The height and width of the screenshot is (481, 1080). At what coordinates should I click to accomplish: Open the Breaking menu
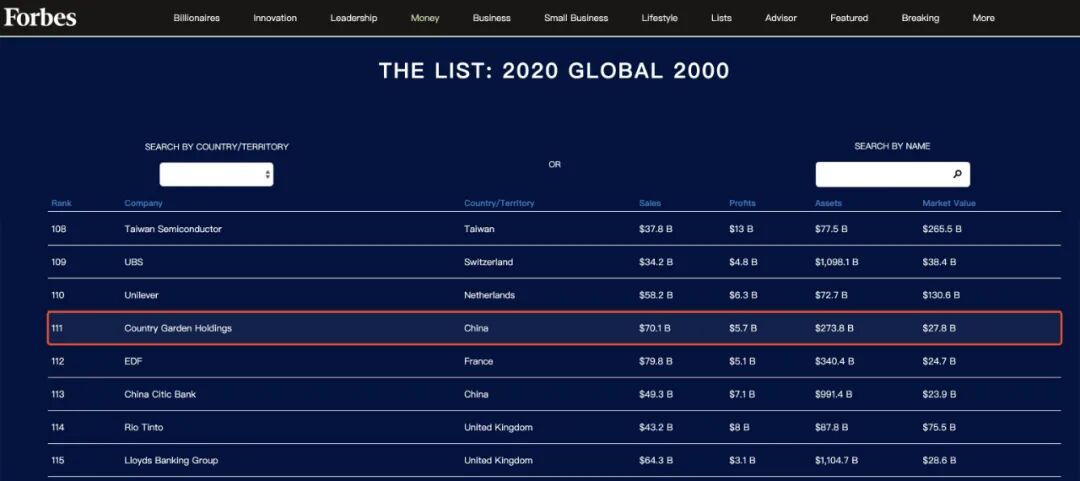coord(920,18)
